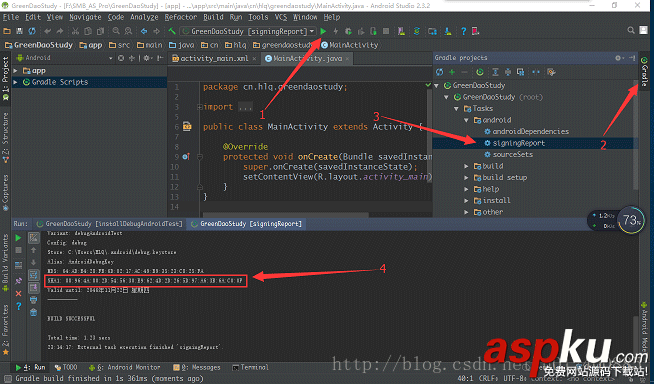
Task: Refresh all Gradle projects icon
Action: click(x=440, y=72)
